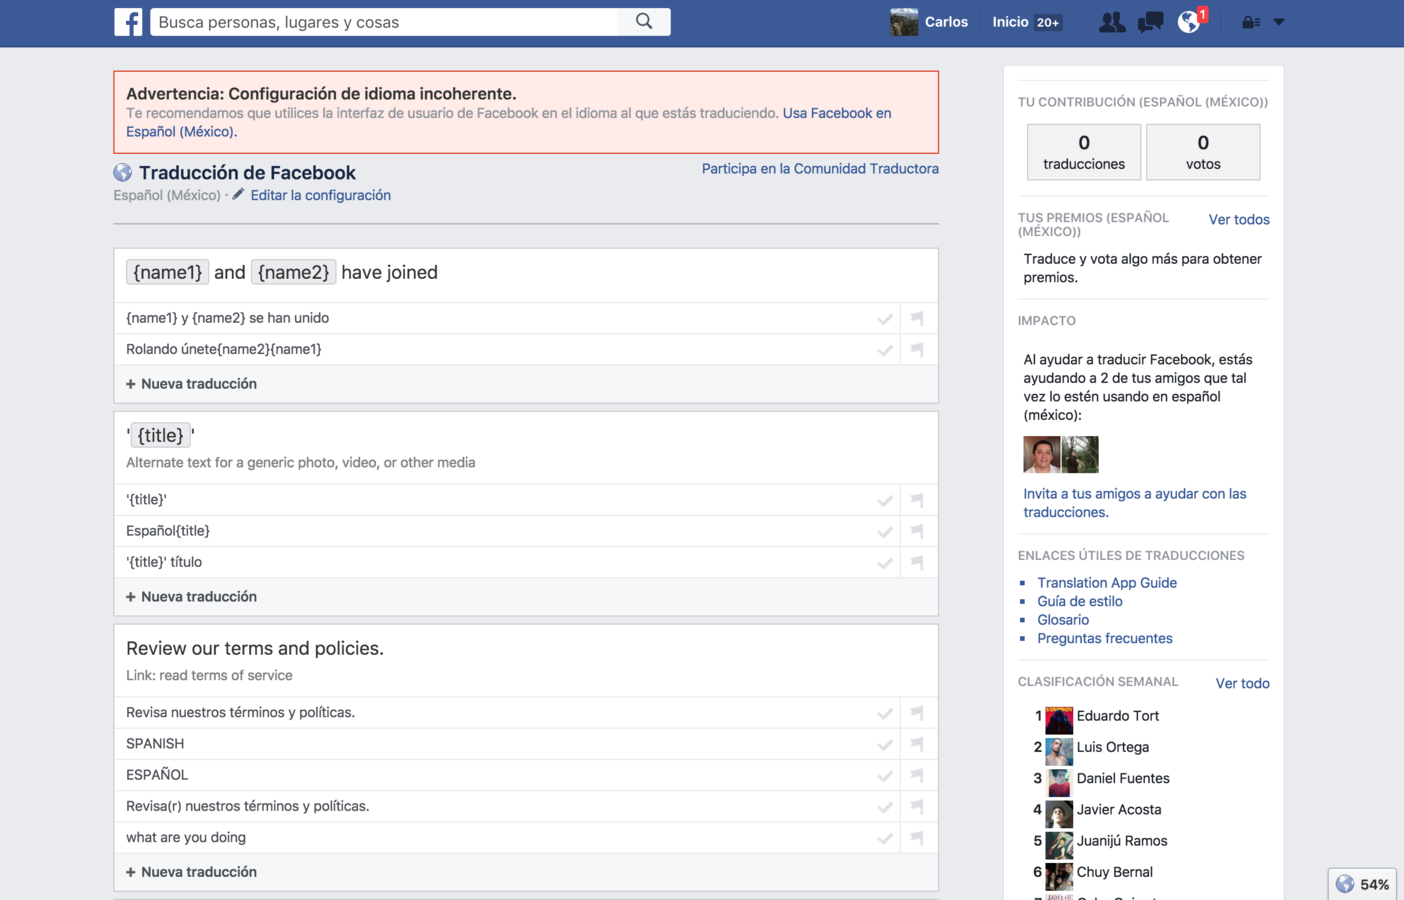Click the second friend photo under Impacto
The width and height of the screenshot is (1404, 900).
click(x=1080, y=455)
